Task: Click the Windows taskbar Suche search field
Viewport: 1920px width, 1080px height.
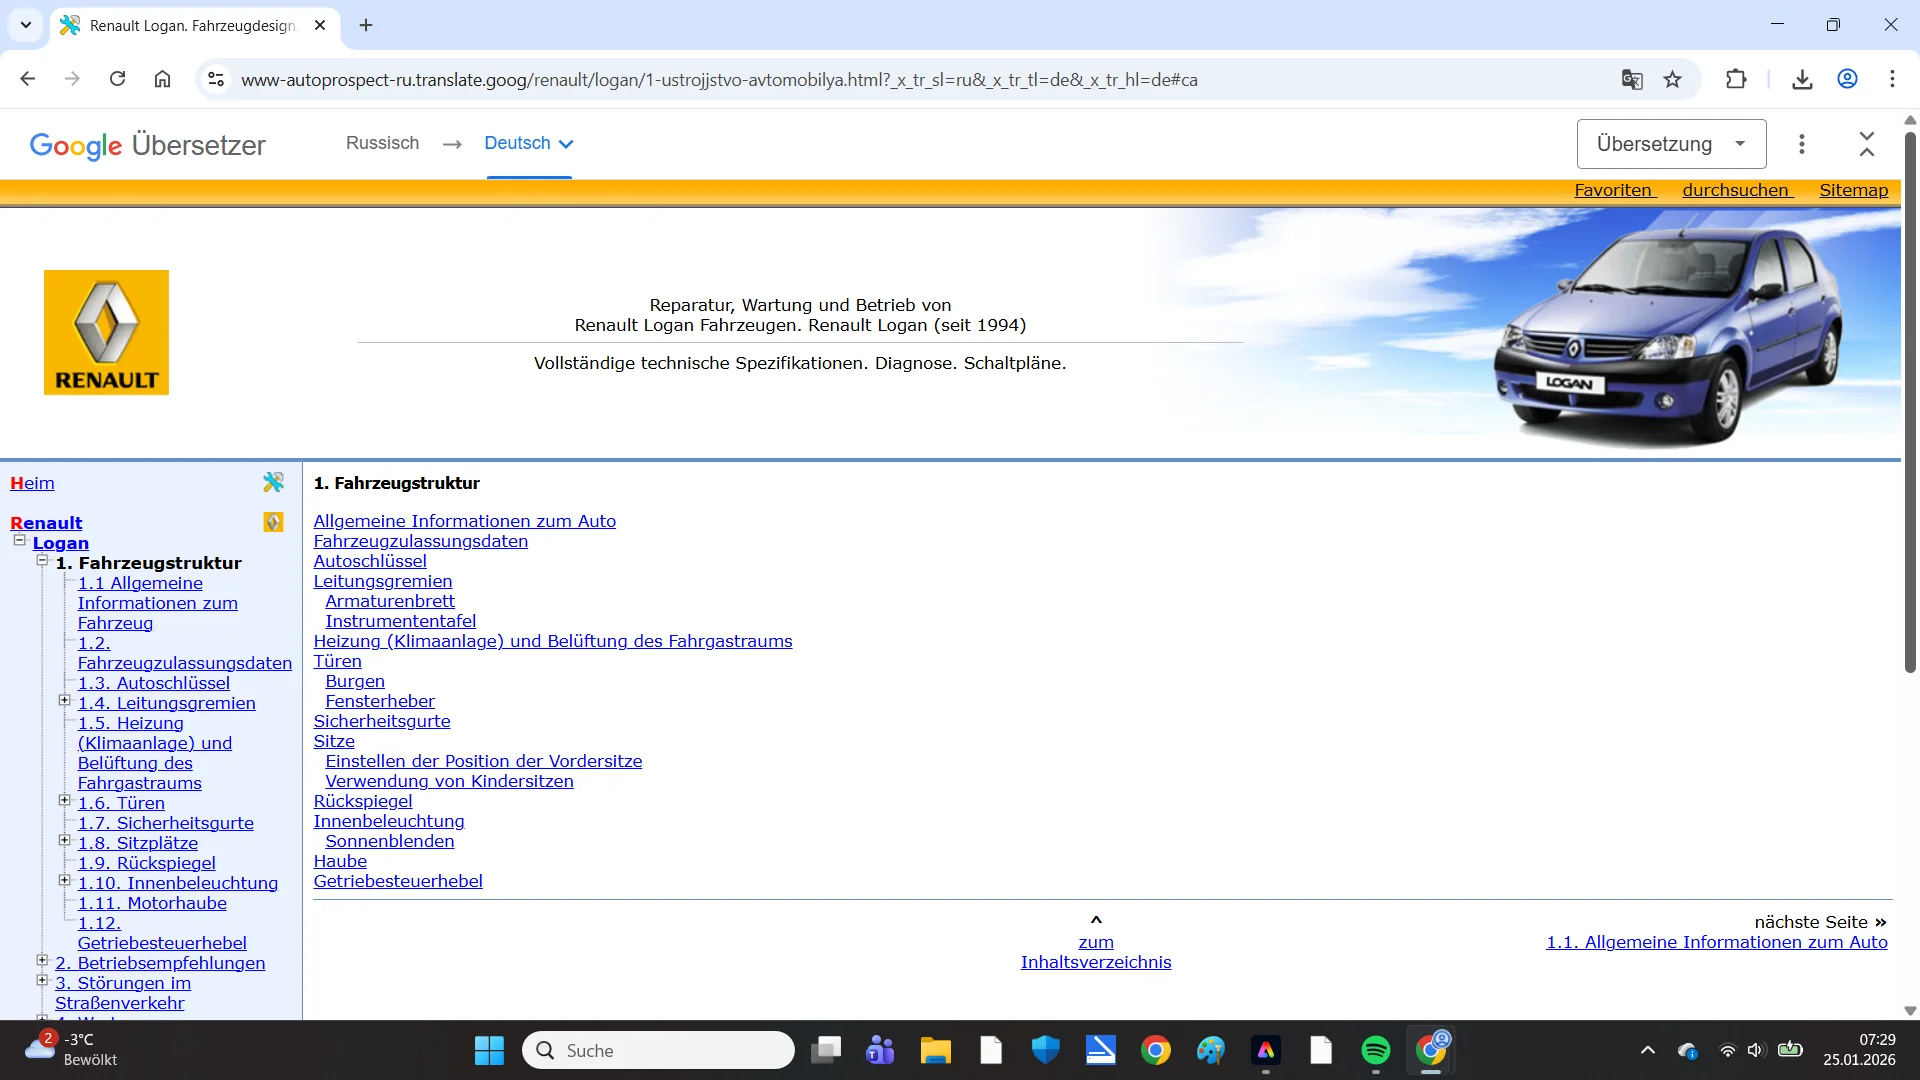Action: pos(660,1050)
